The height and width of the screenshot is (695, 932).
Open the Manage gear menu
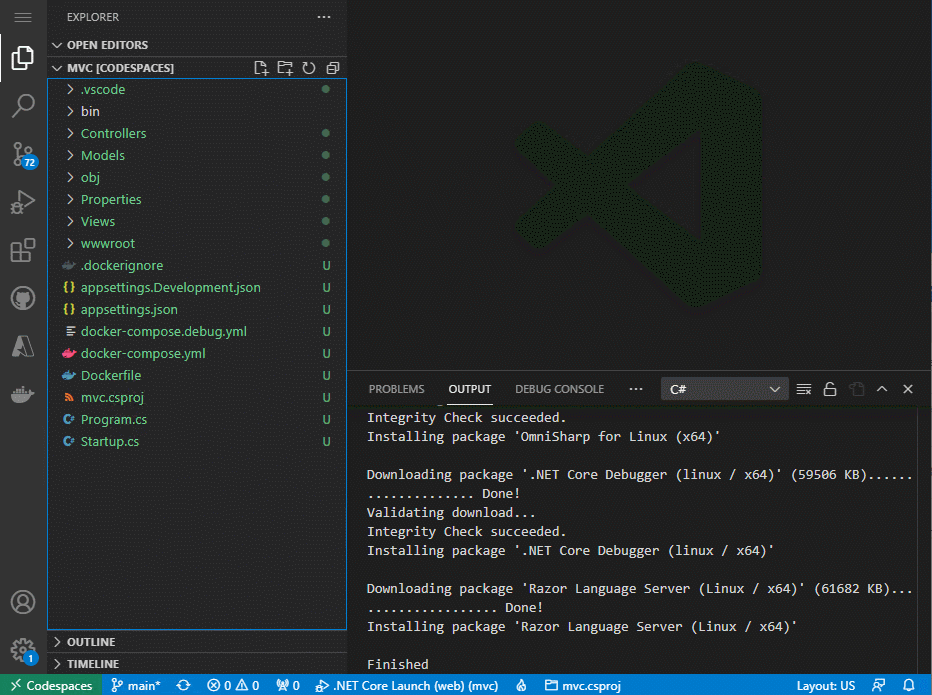(23, 650)
